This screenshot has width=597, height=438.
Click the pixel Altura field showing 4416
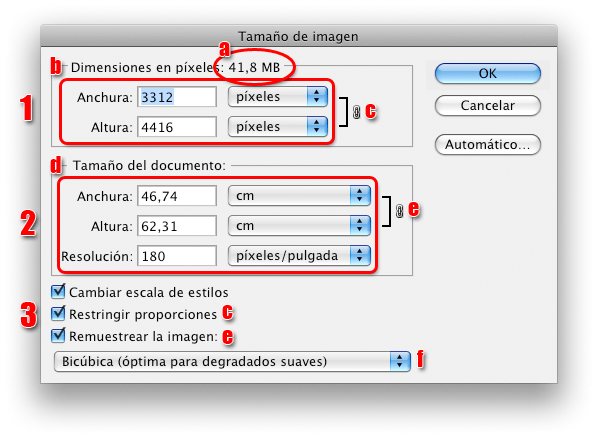(177, 127)
